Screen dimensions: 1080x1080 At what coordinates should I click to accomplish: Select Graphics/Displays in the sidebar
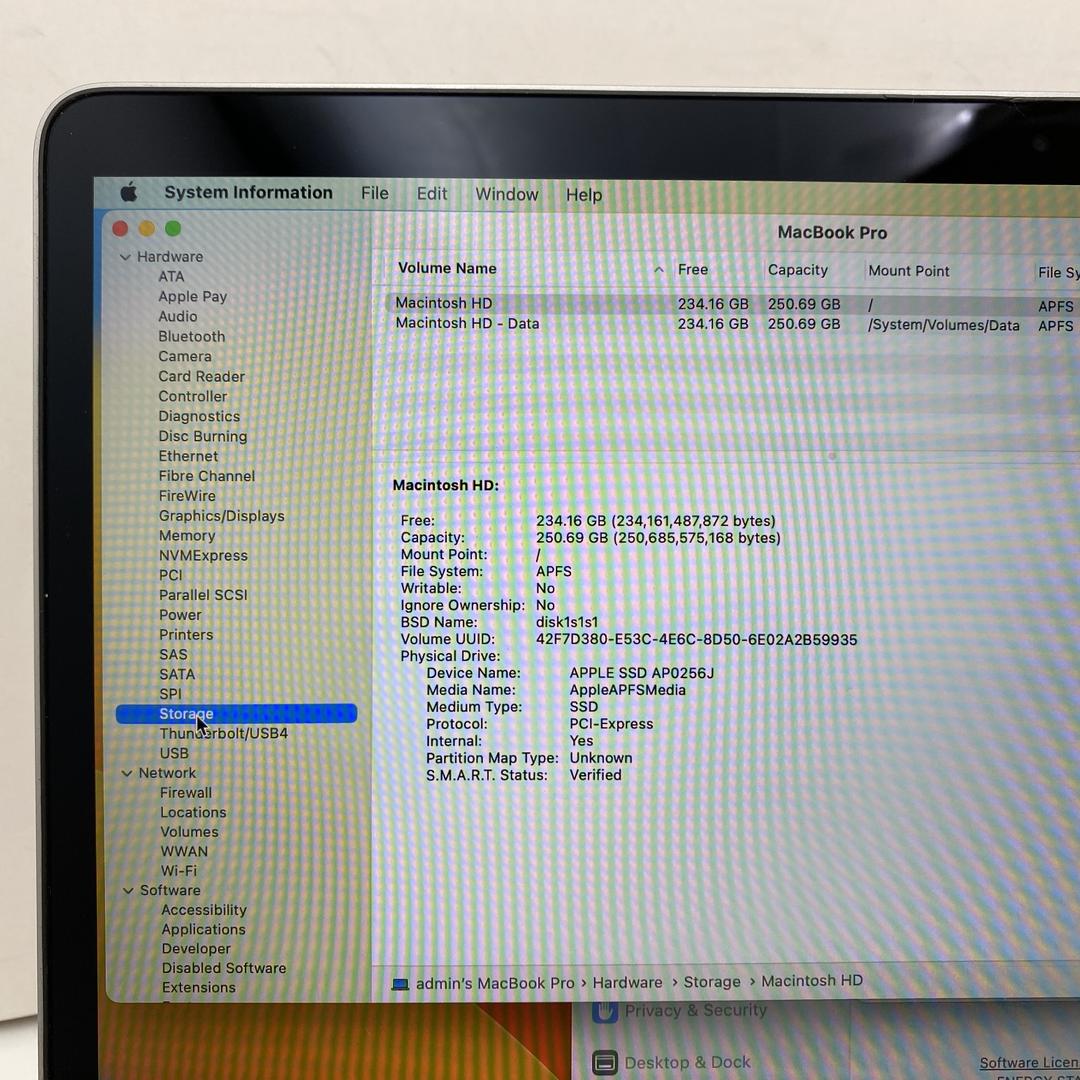pyautogui.click(x=221, y=517)
